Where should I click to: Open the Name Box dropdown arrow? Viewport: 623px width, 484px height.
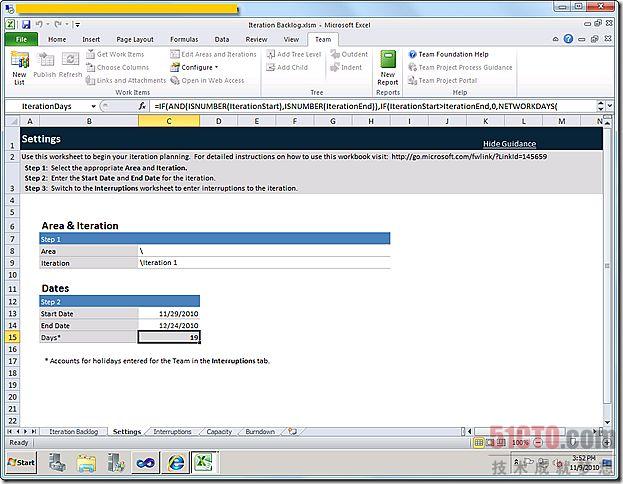[x=93, y=106]
